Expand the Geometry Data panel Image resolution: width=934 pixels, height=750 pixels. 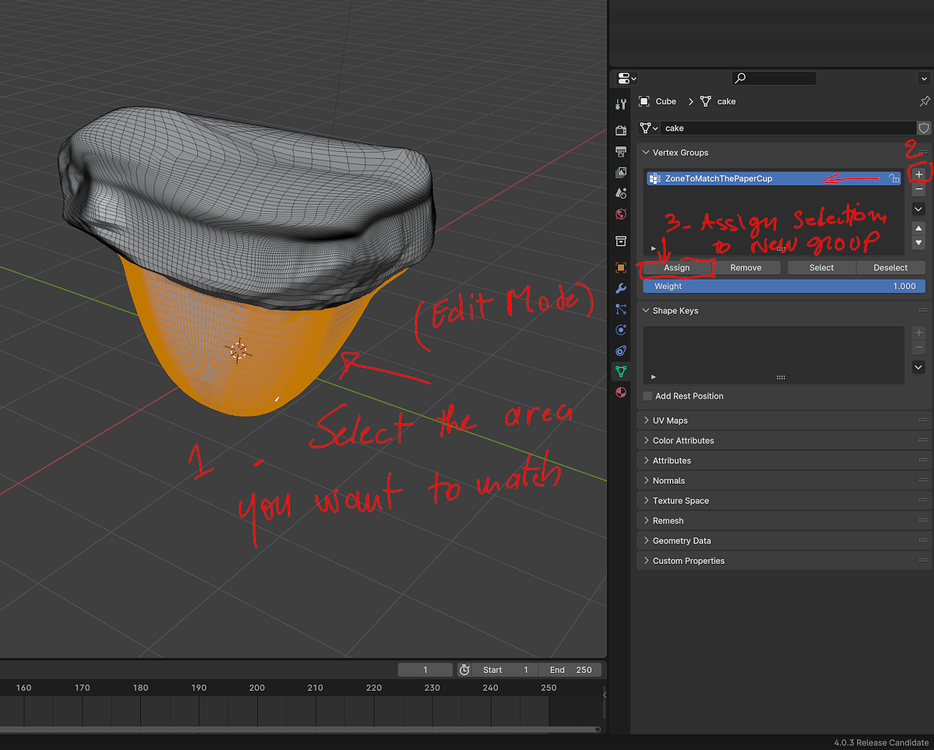(x=646, y=541)
